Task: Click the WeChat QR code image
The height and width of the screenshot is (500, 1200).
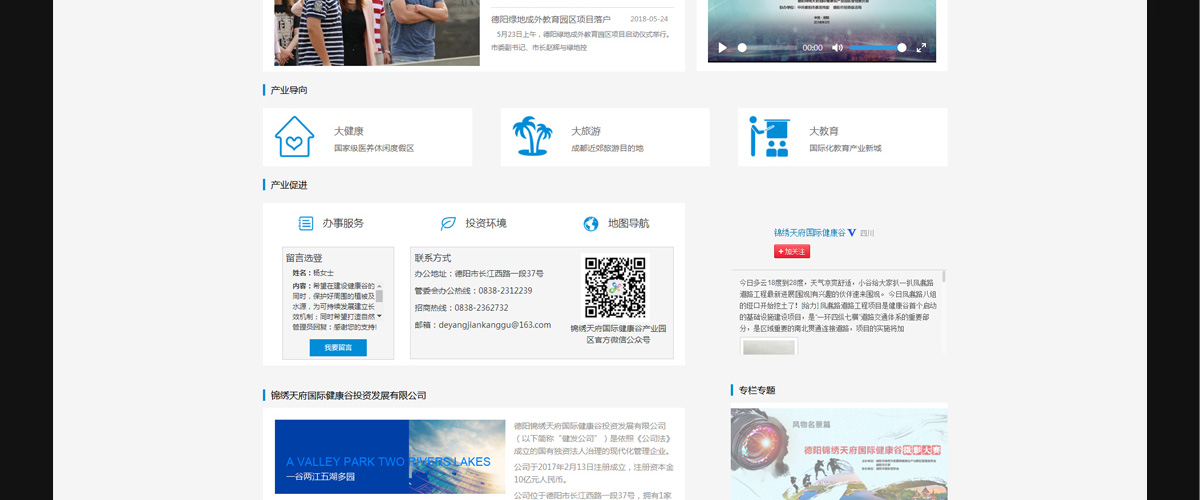Action: (615, 288)
